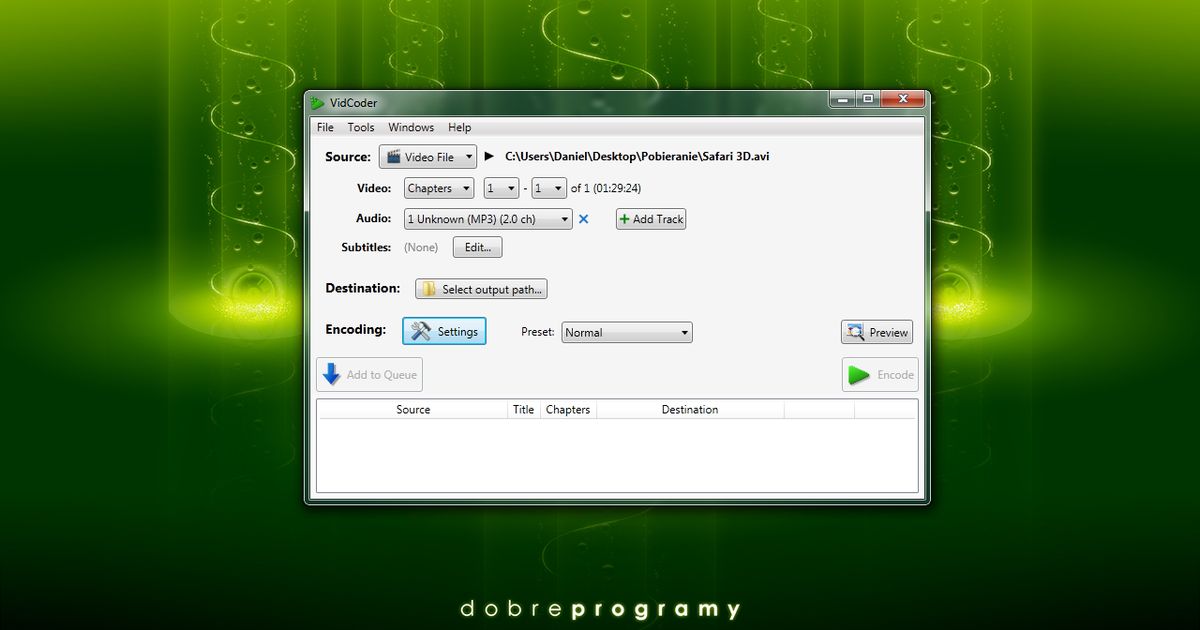
Task: Click the VidCoder icon in the title bar
Action: coord(319,103)
